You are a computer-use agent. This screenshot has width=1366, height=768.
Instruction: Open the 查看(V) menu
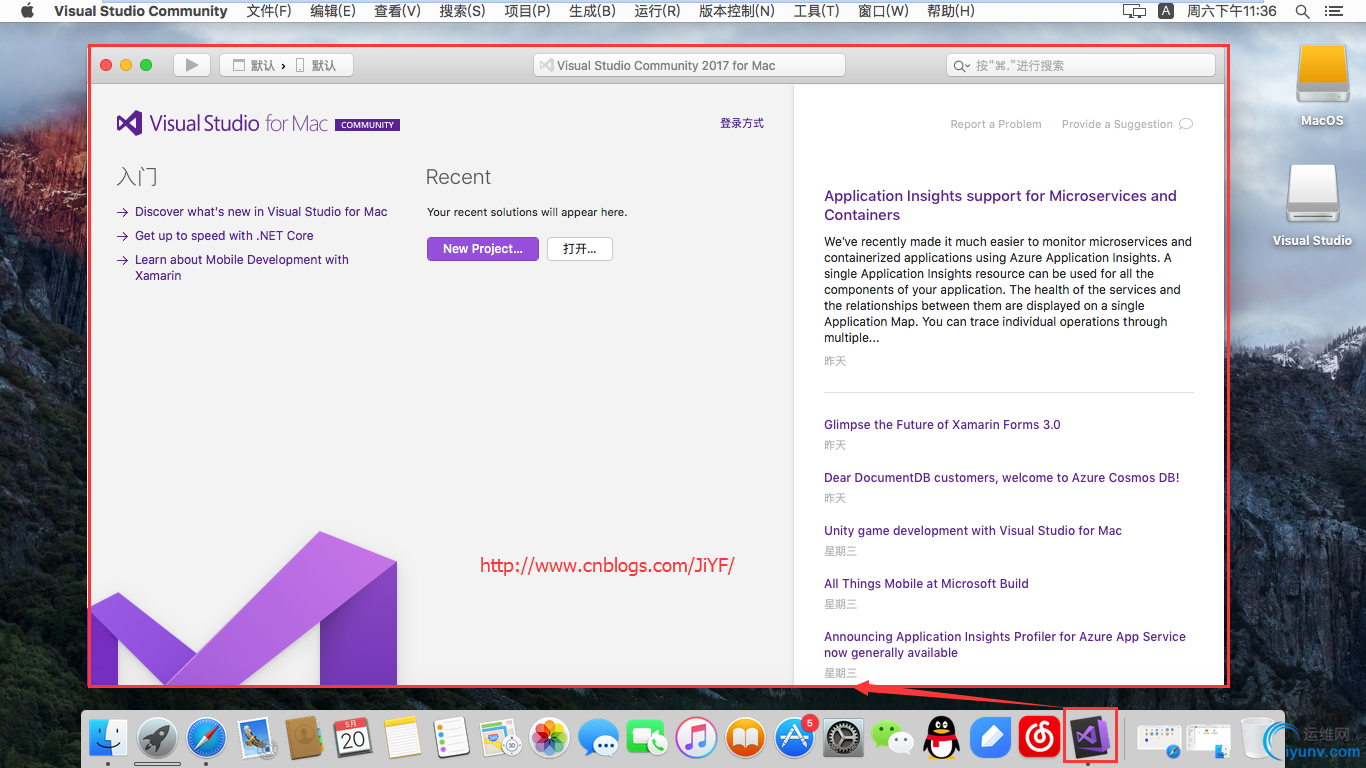[x=397, y=11]
